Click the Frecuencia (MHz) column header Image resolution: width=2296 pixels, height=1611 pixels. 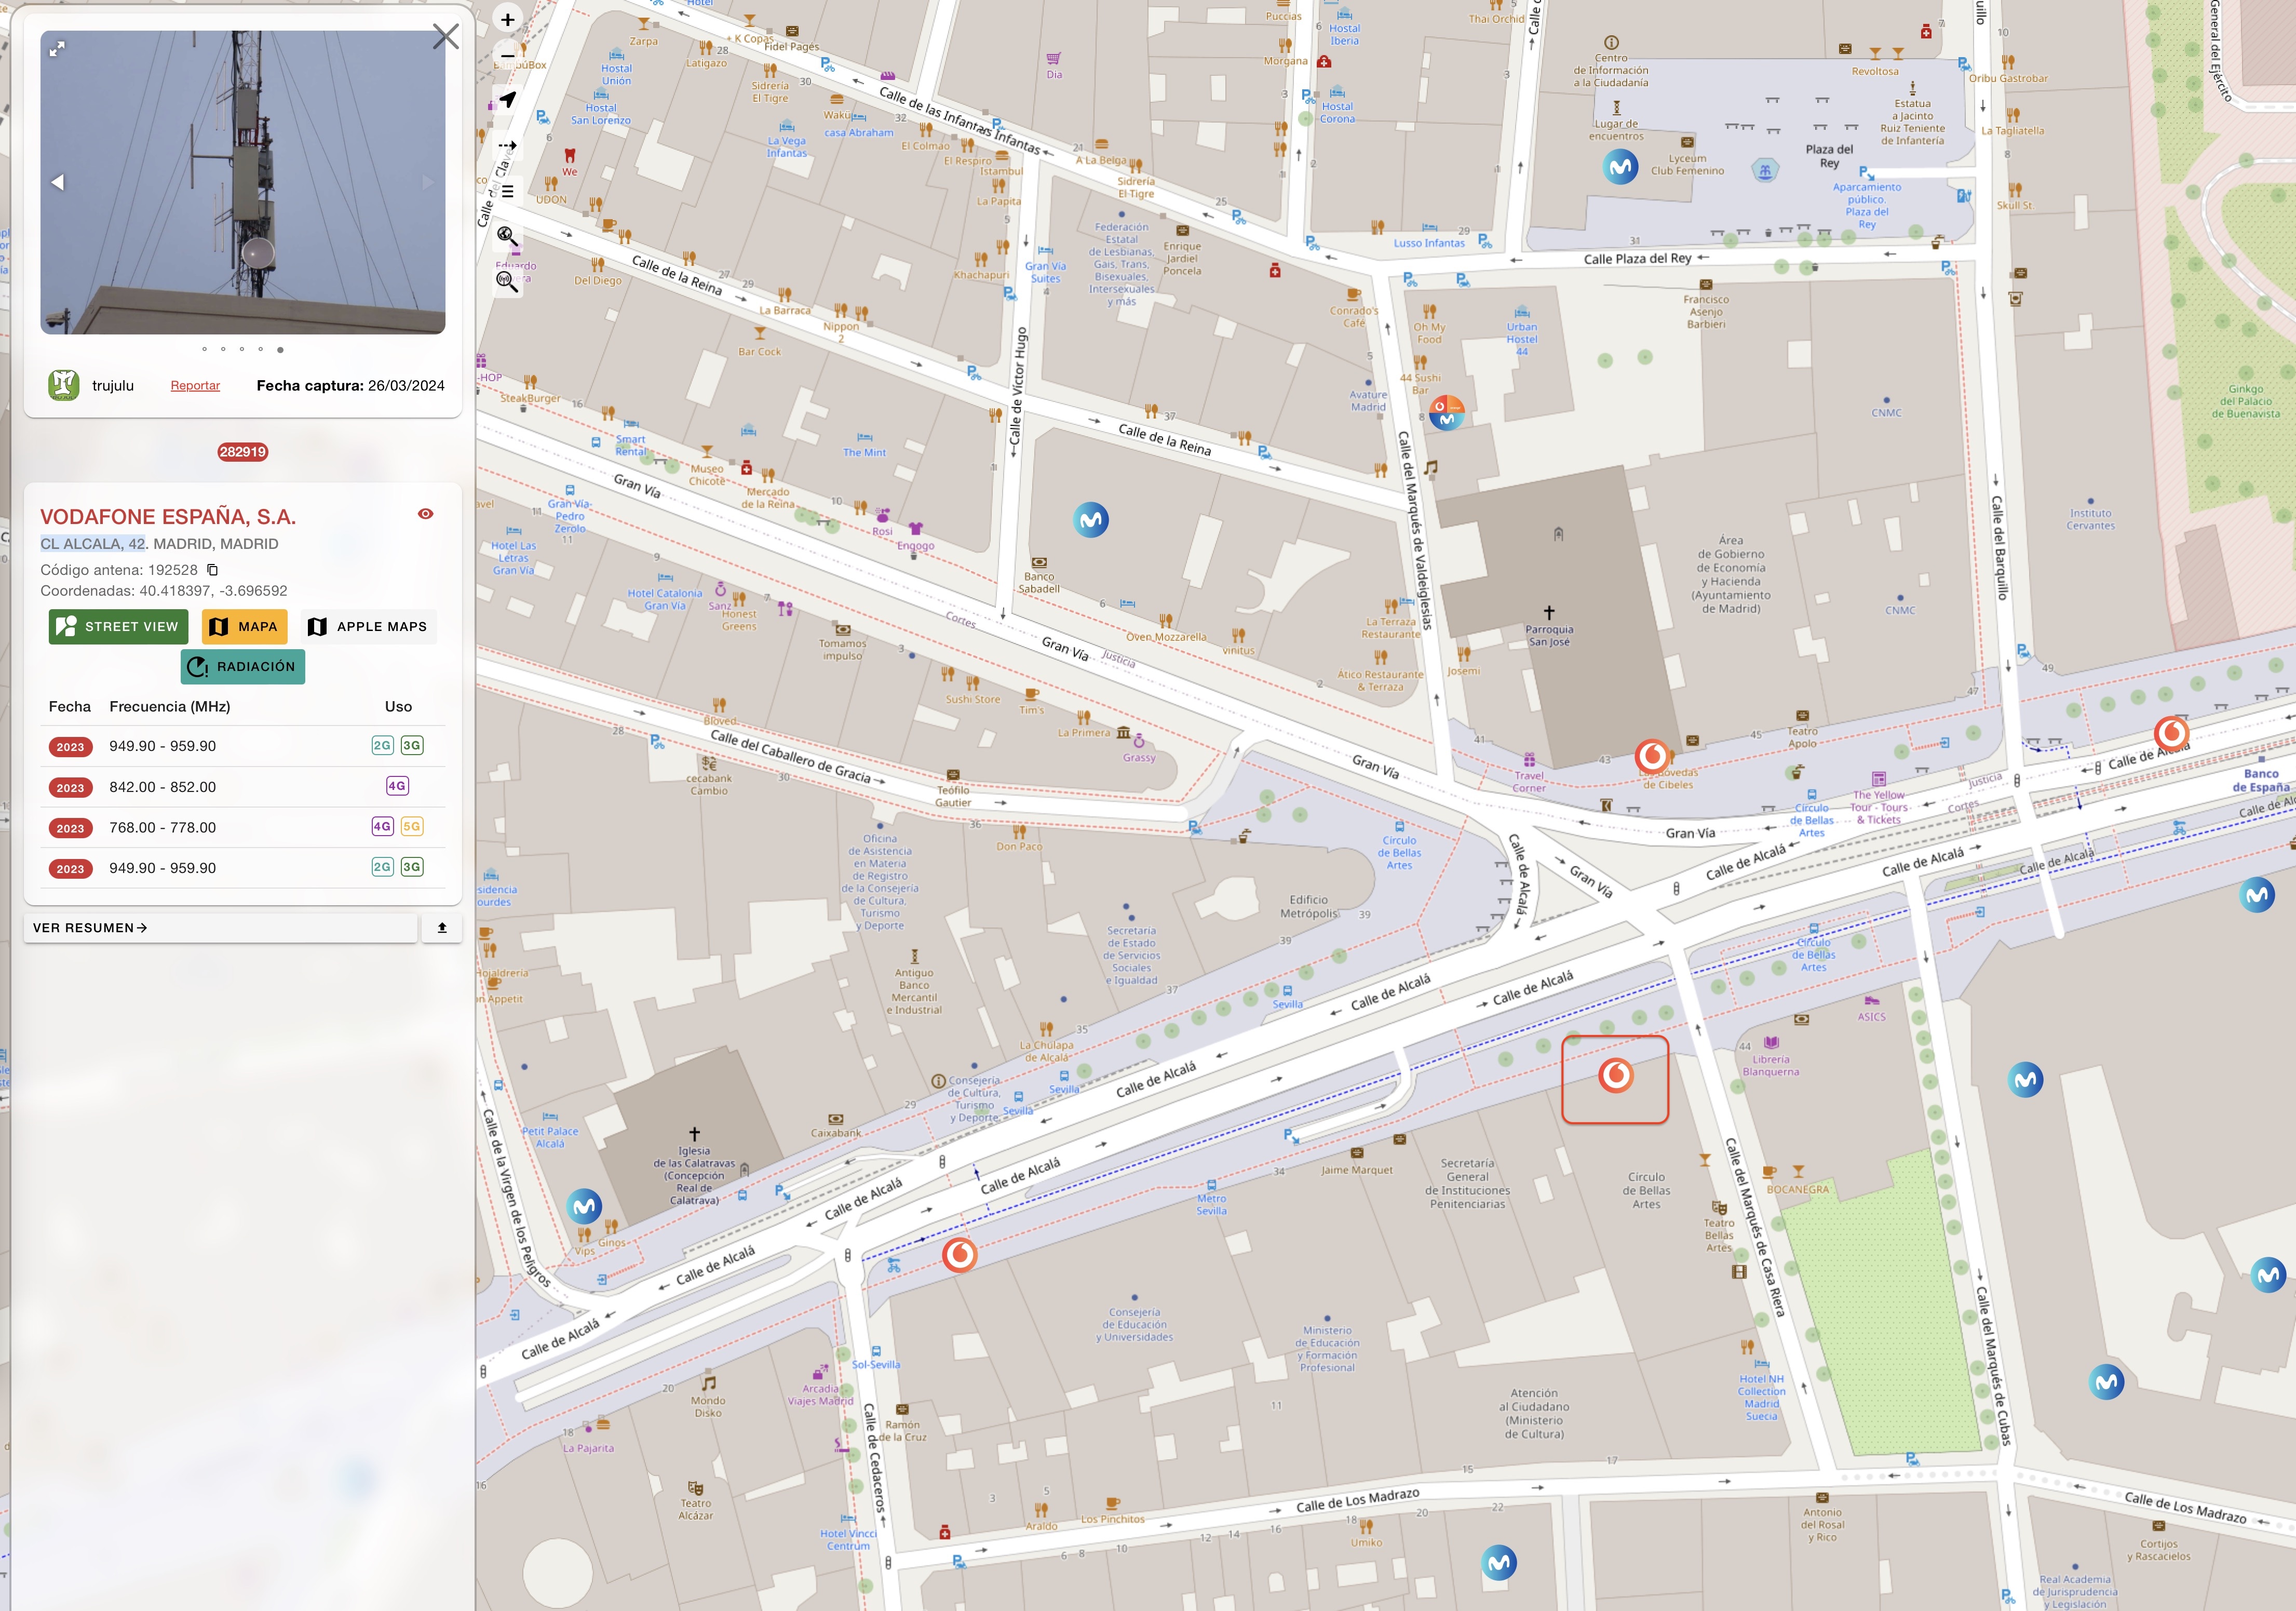170,706
